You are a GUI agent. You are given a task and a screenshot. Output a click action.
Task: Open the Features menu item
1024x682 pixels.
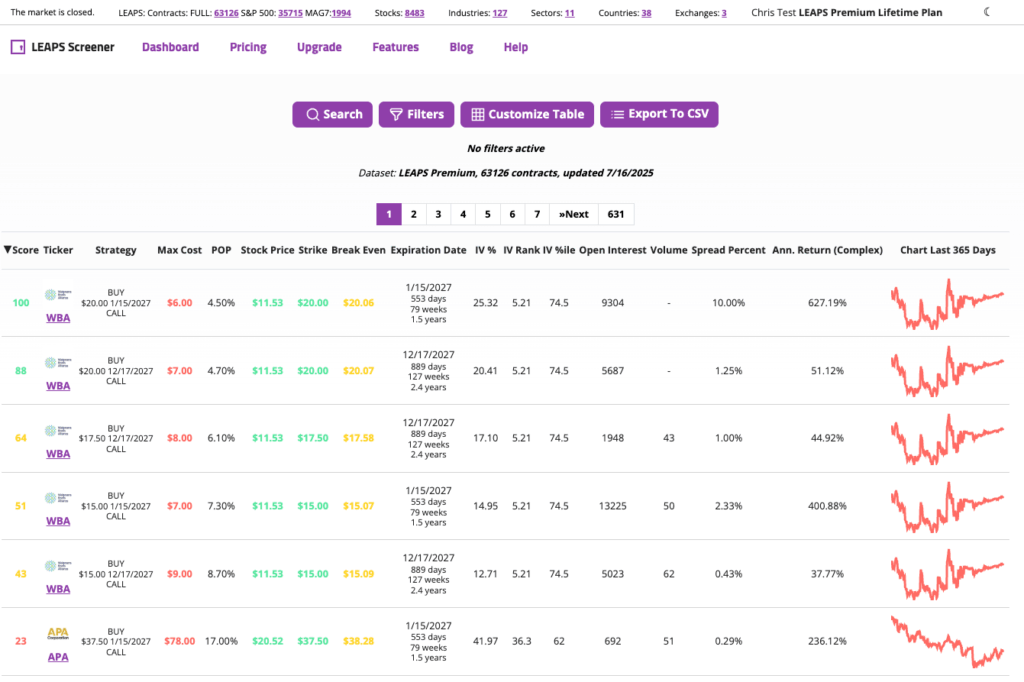395,47
